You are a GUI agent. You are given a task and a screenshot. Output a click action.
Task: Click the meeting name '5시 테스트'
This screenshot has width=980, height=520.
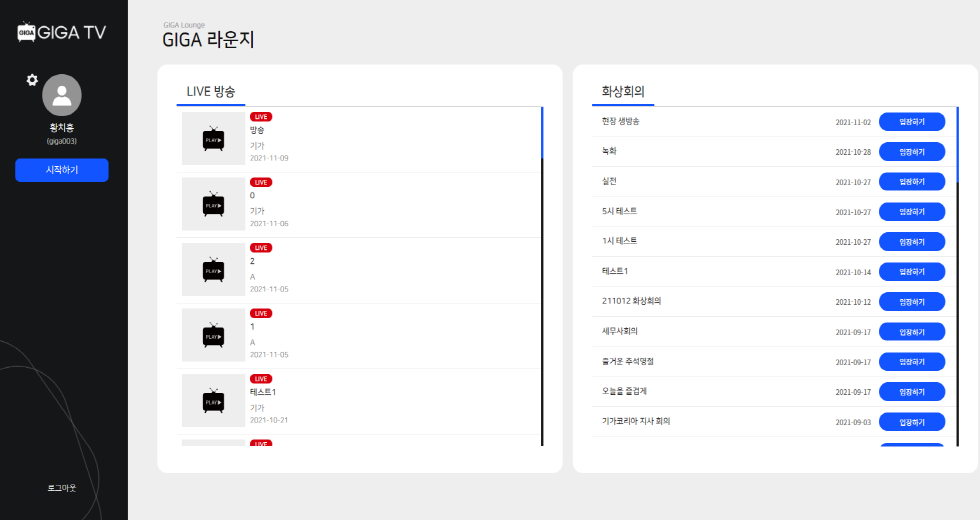[619, 211]
